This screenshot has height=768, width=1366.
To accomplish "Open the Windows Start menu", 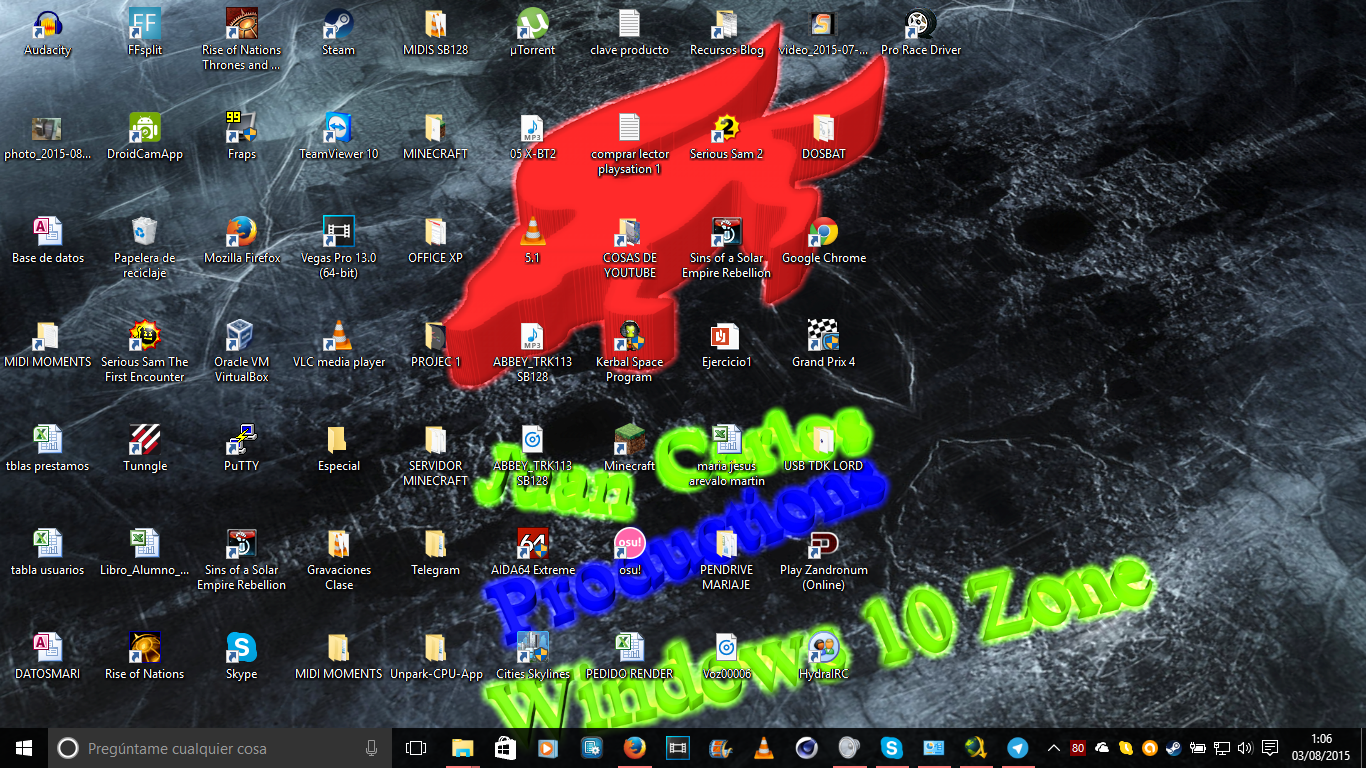I will coord(24,748).
